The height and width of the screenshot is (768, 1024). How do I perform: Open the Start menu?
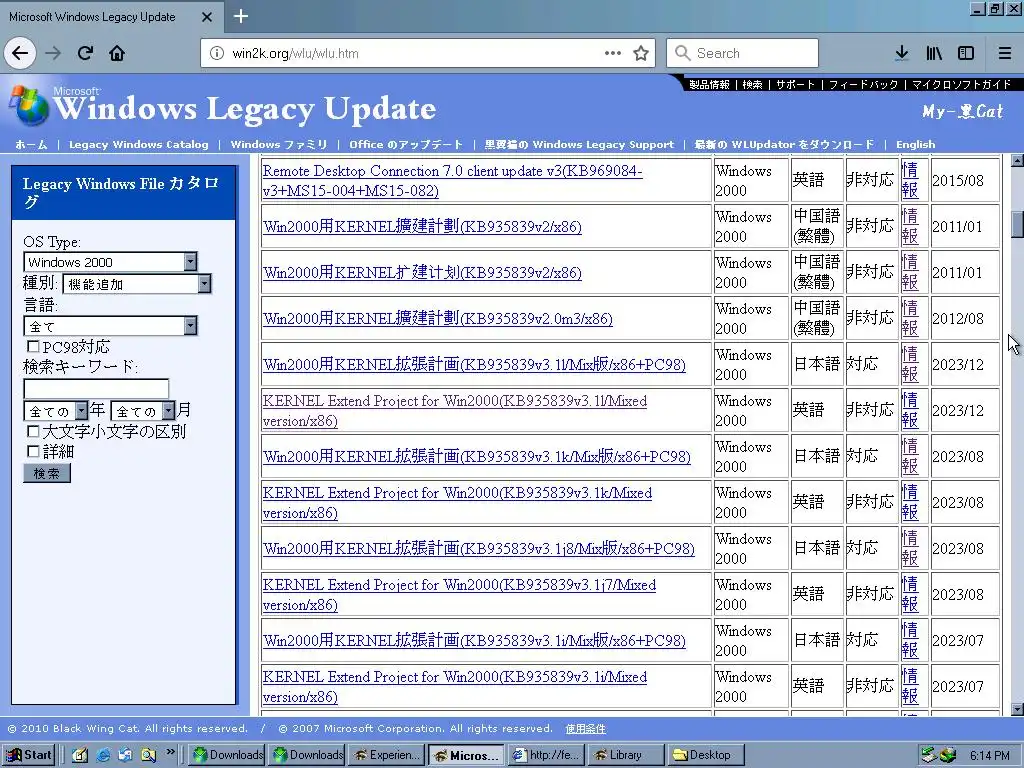coord(29,755)
